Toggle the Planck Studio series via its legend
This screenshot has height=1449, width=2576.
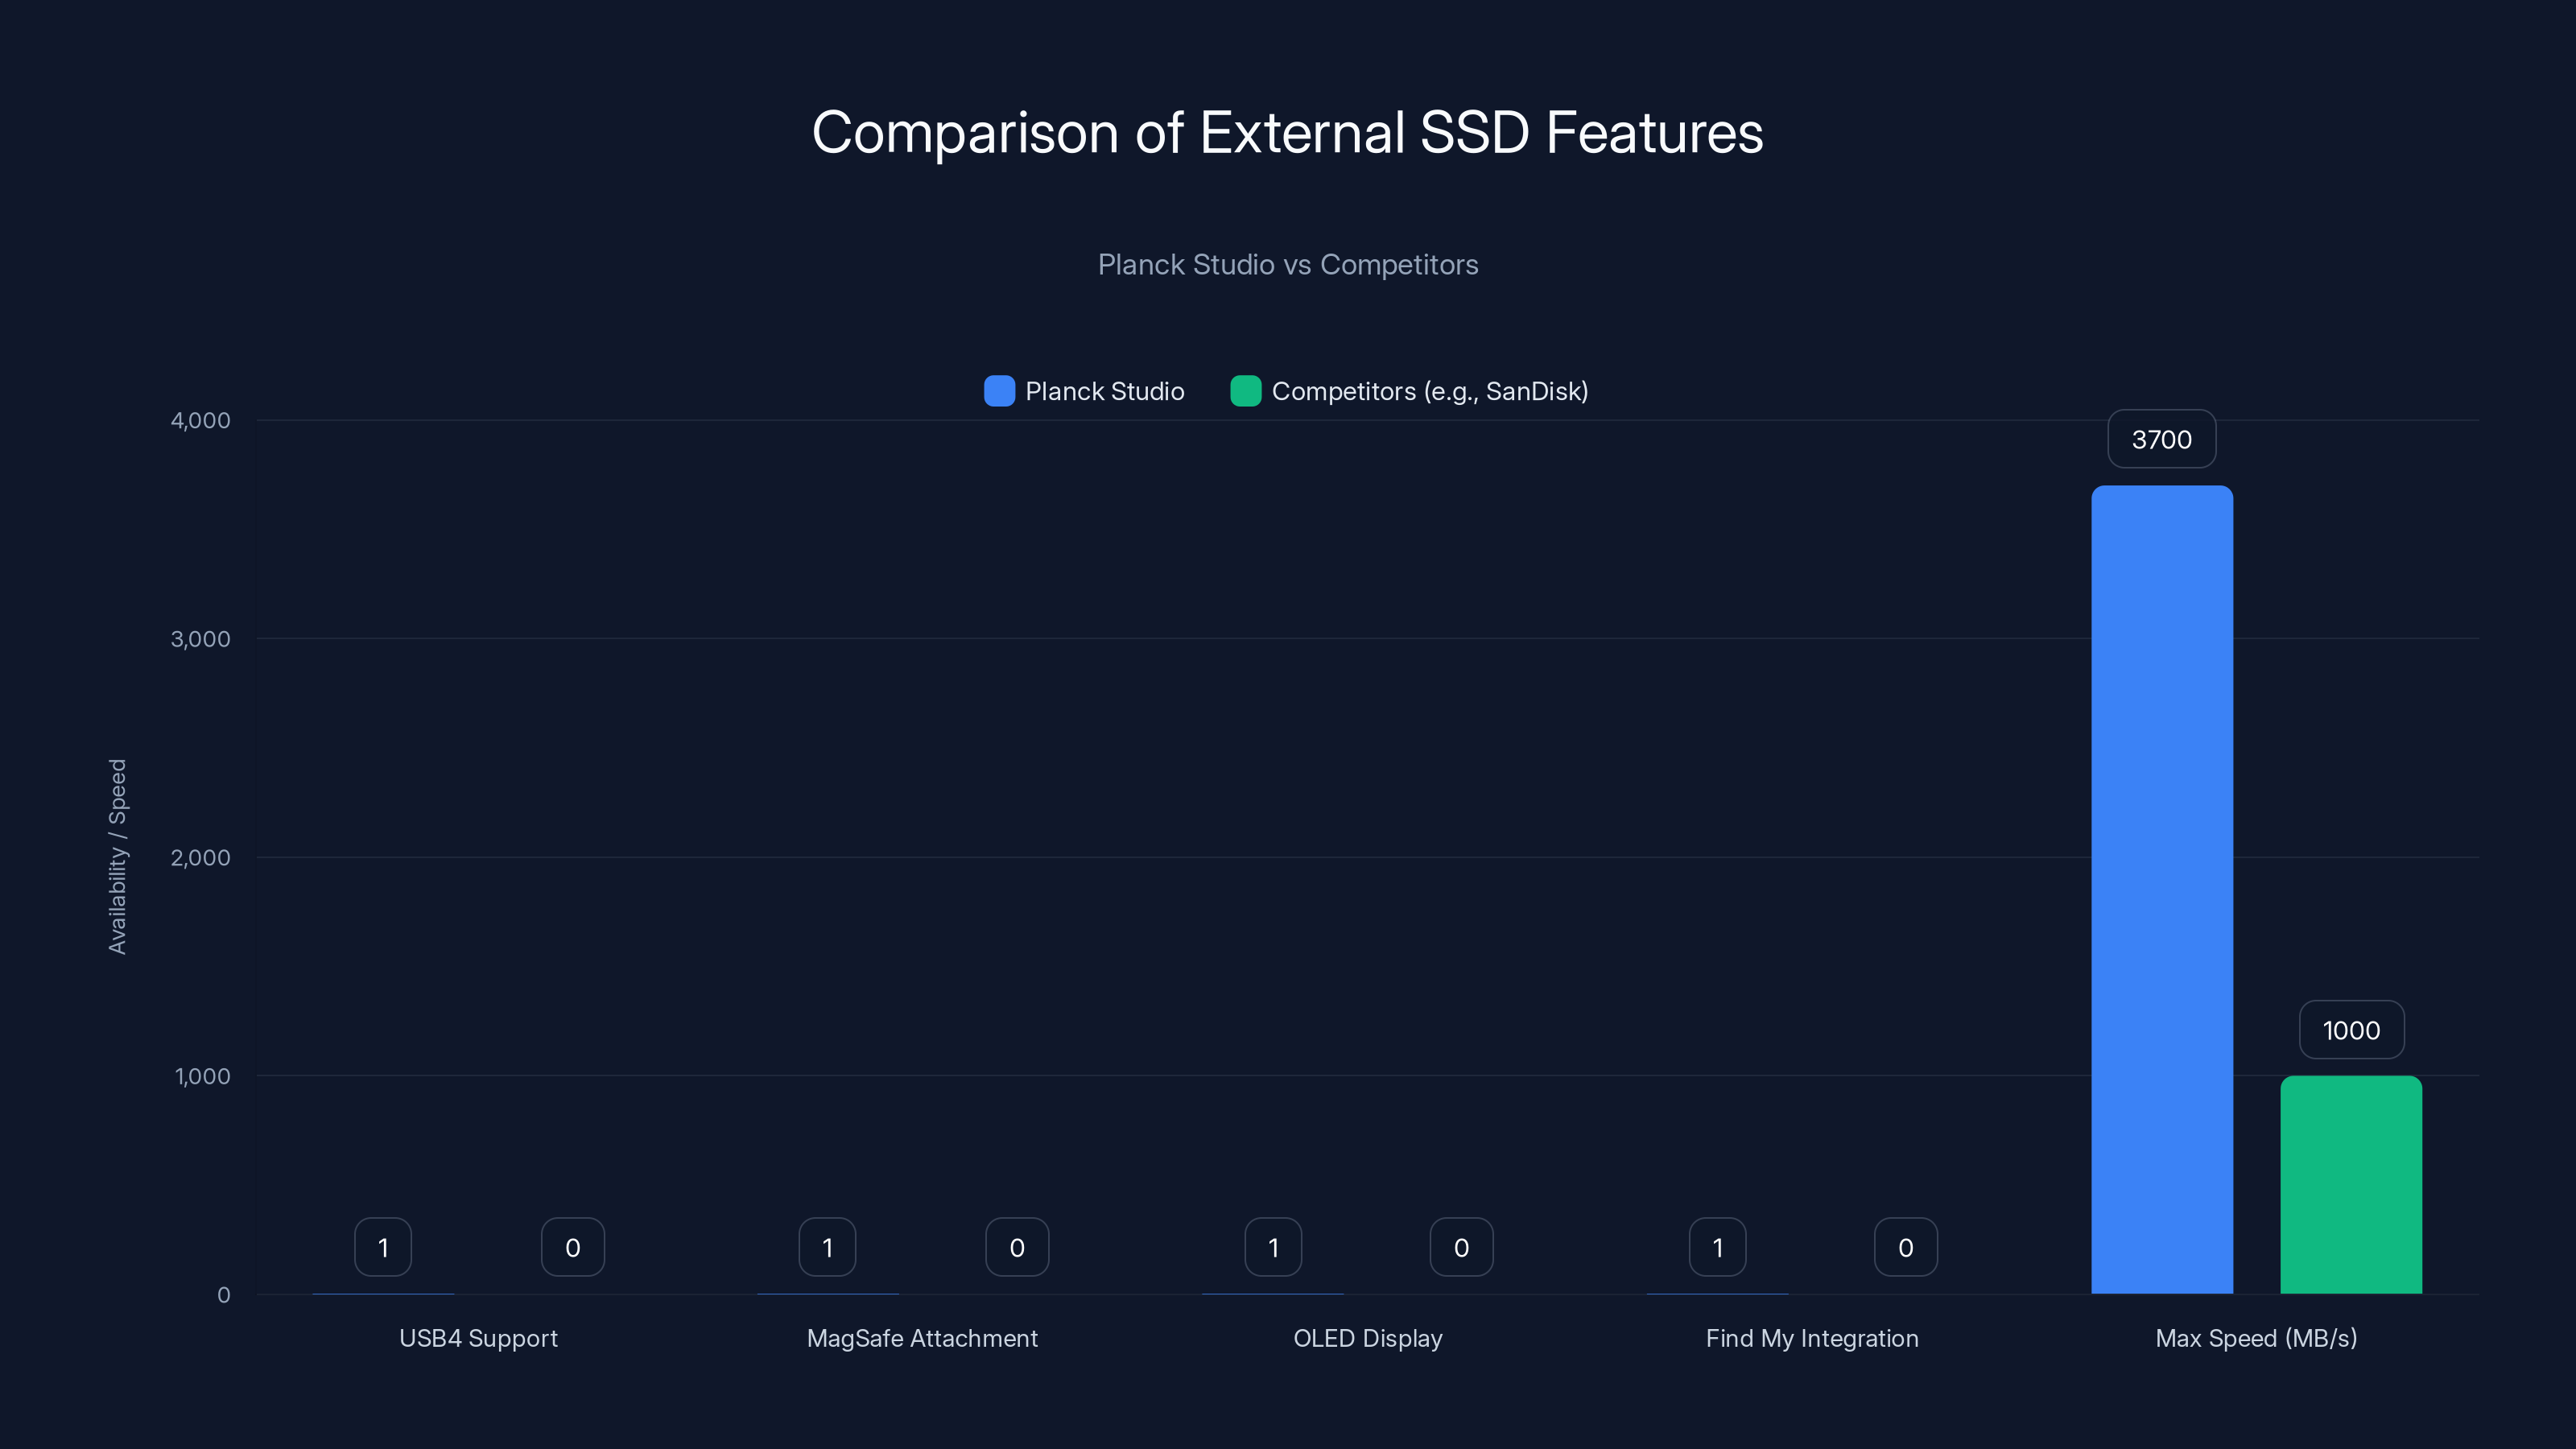pyautogui.click(x=1083, y=391)
